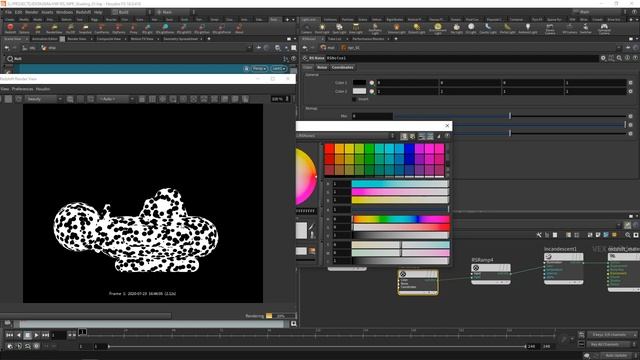Click the network editor find node icon
640x360 pixels.
coord(627,235)
